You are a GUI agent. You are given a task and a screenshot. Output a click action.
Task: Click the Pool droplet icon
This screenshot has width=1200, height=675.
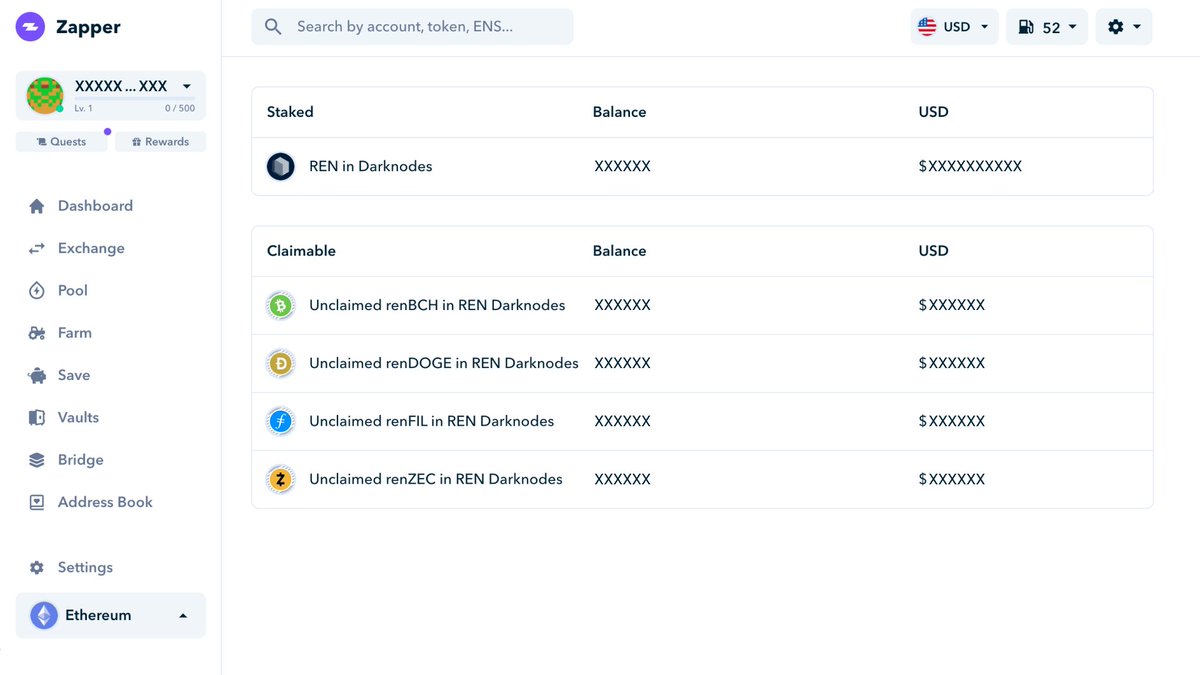[37, 291]
